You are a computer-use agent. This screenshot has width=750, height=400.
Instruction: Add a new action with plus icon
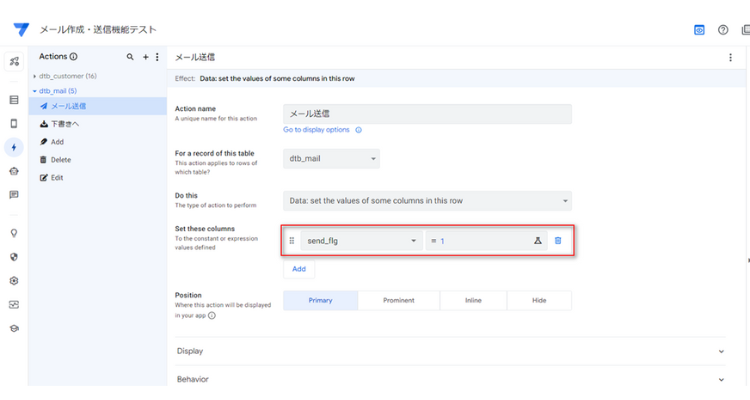pos(145,56)
